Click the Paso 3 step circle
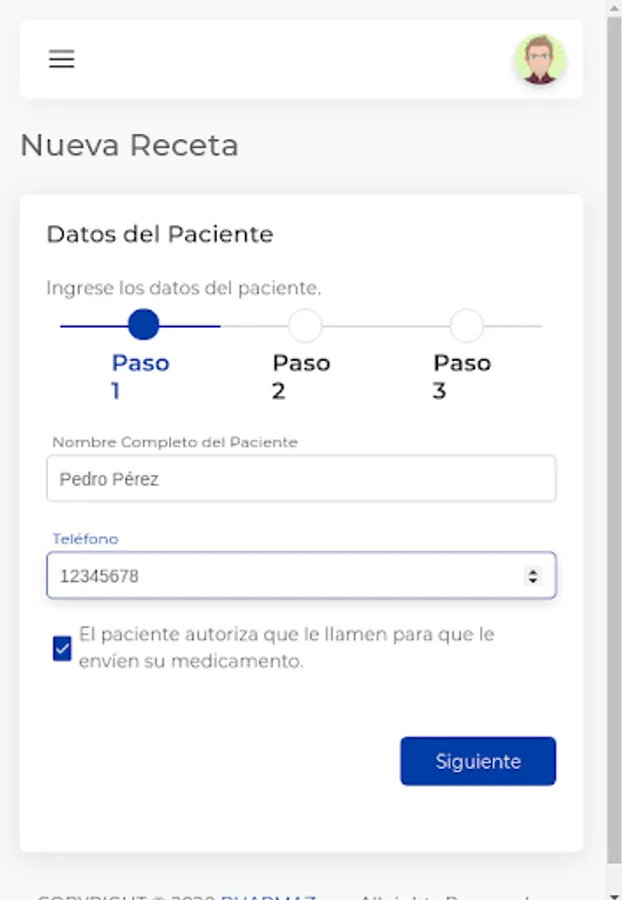The image size is (622, 900). point(466,325)
